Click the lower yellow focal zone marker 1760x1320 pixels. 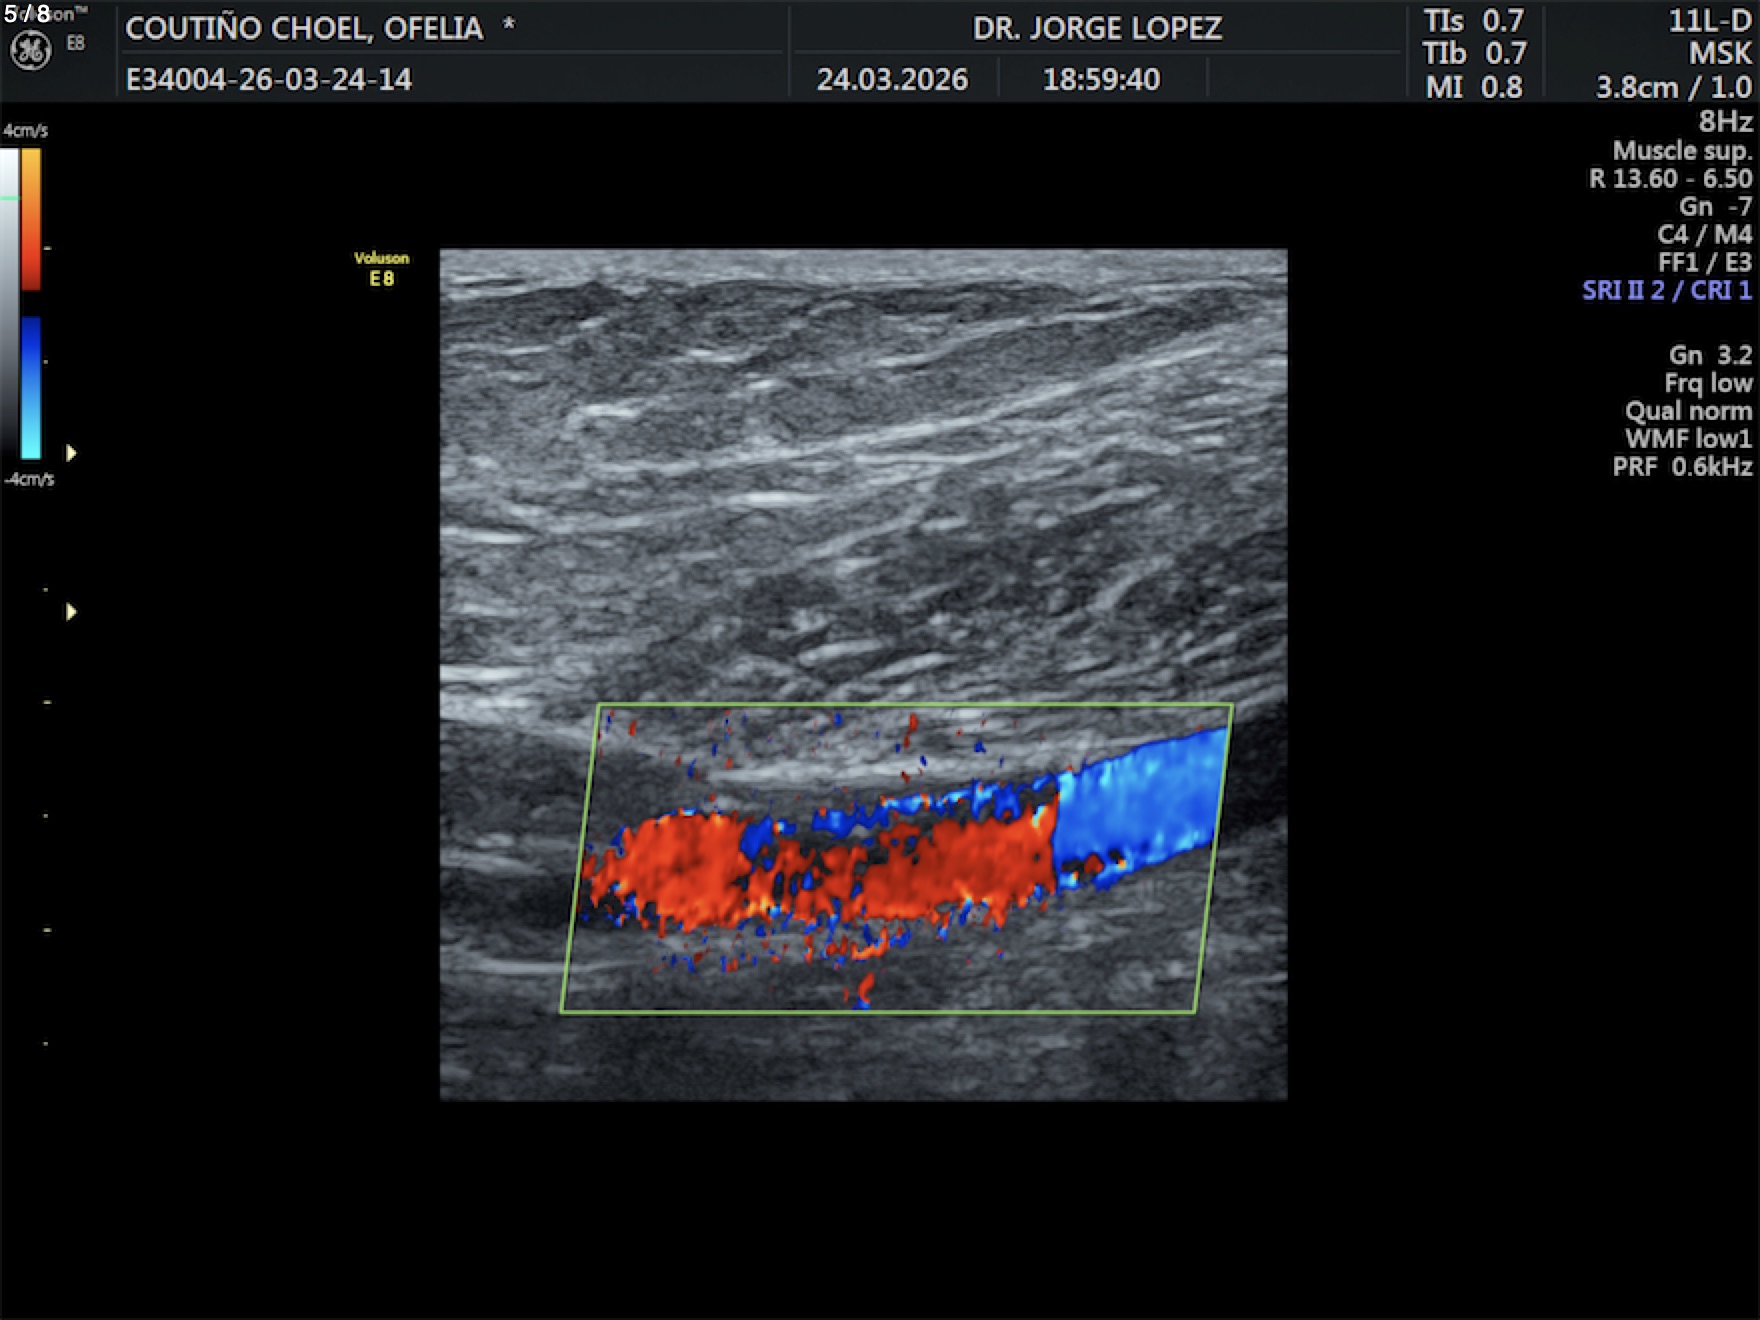(71, 611)
